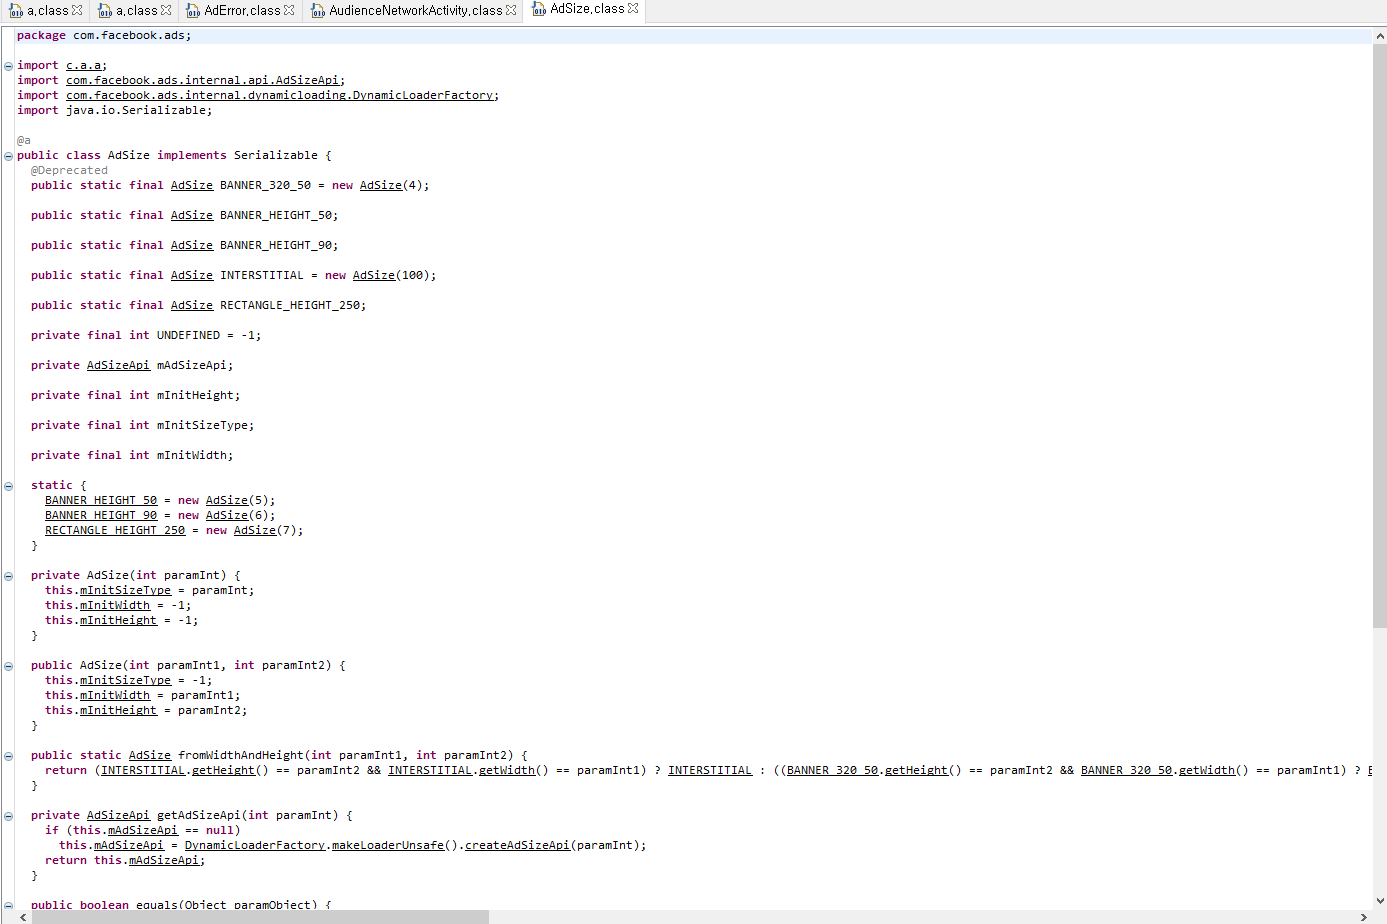Jump to BANNER_HEIGHT_90 in the static block

pos(101,516)
